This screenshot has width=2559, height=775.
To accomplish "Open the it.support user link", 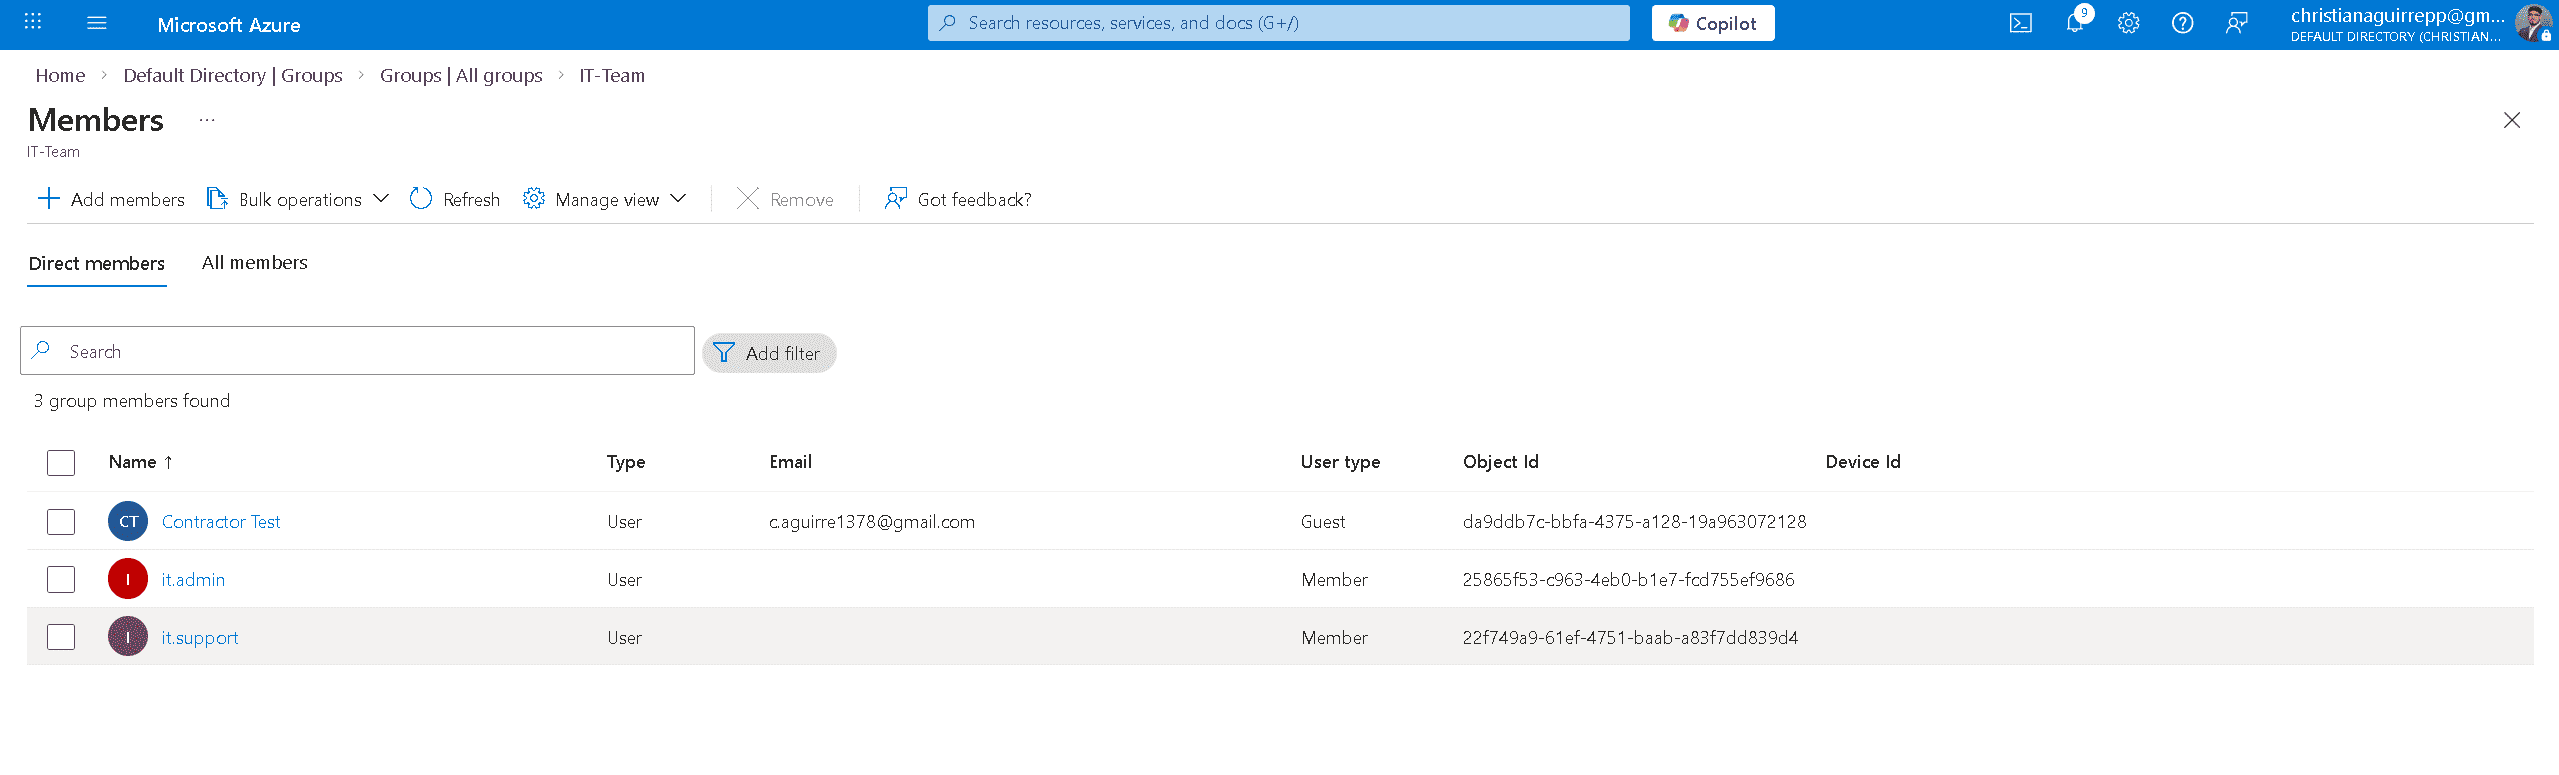I will coord(200,638).
